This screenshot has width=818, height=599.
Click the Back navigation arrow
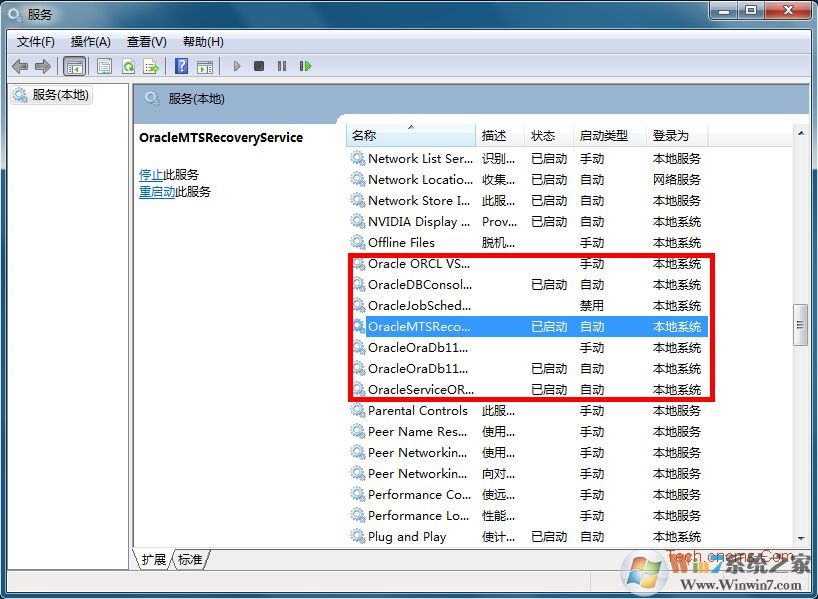tap(19, 66)
